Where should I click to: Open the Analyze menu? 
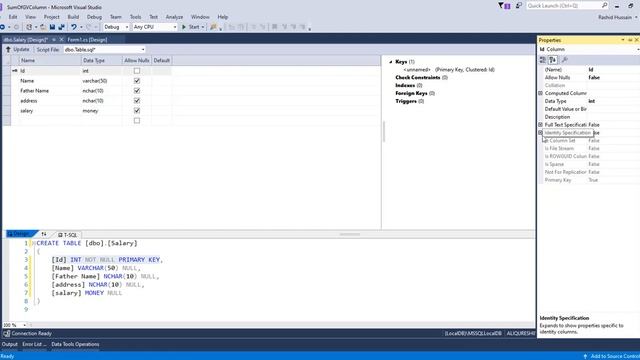point(174,17)
